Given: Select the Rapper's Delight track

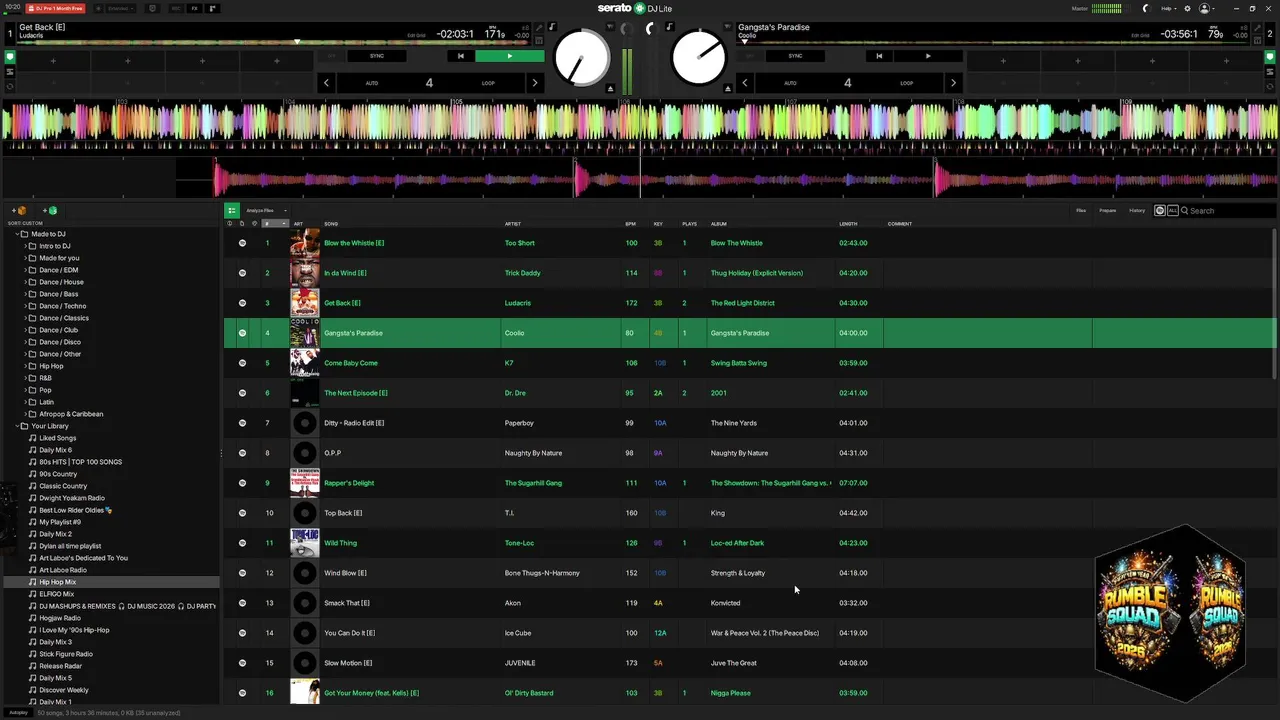Looking at the screenshot, I should (349, 483).
